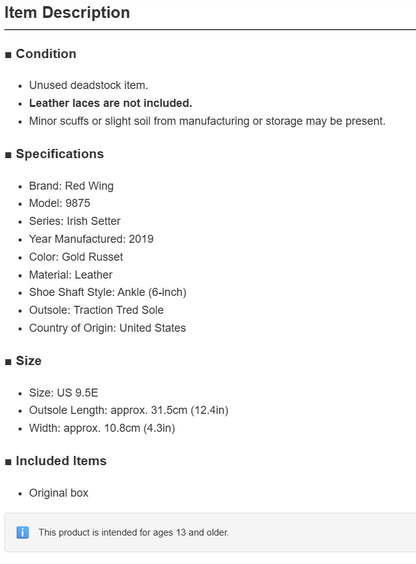
Task: Click the ages 13 and older notice
Action: point(133,532)
